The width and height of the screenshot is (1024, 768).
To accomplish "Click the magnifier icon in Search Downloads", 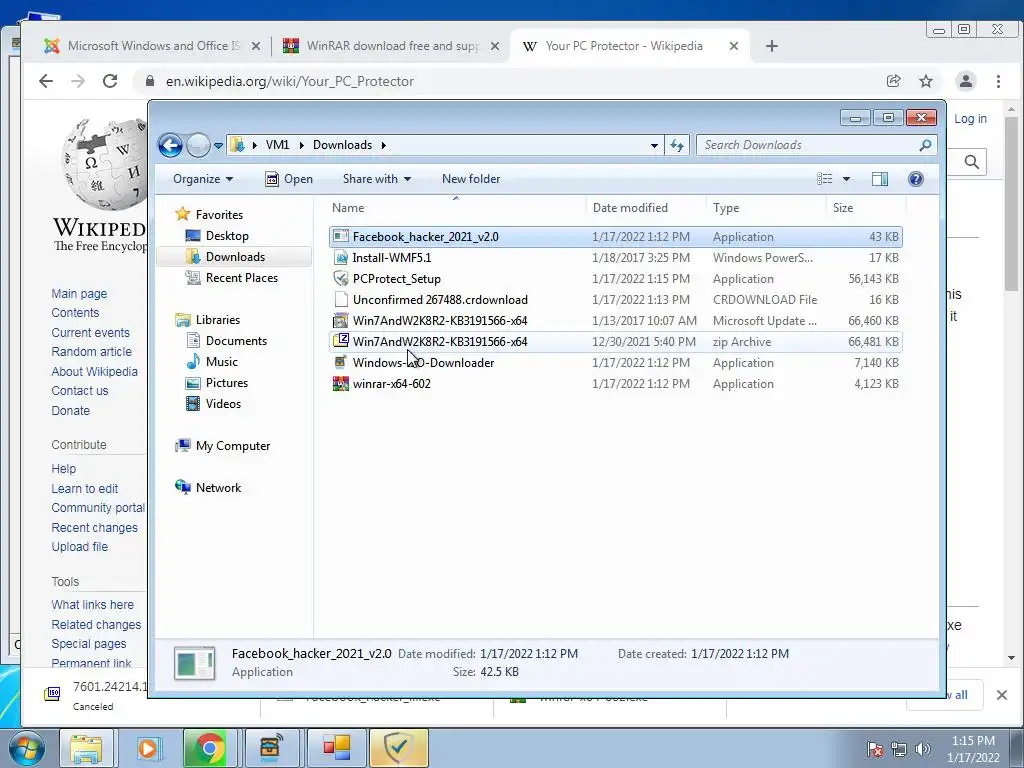I will click(925, 145).
